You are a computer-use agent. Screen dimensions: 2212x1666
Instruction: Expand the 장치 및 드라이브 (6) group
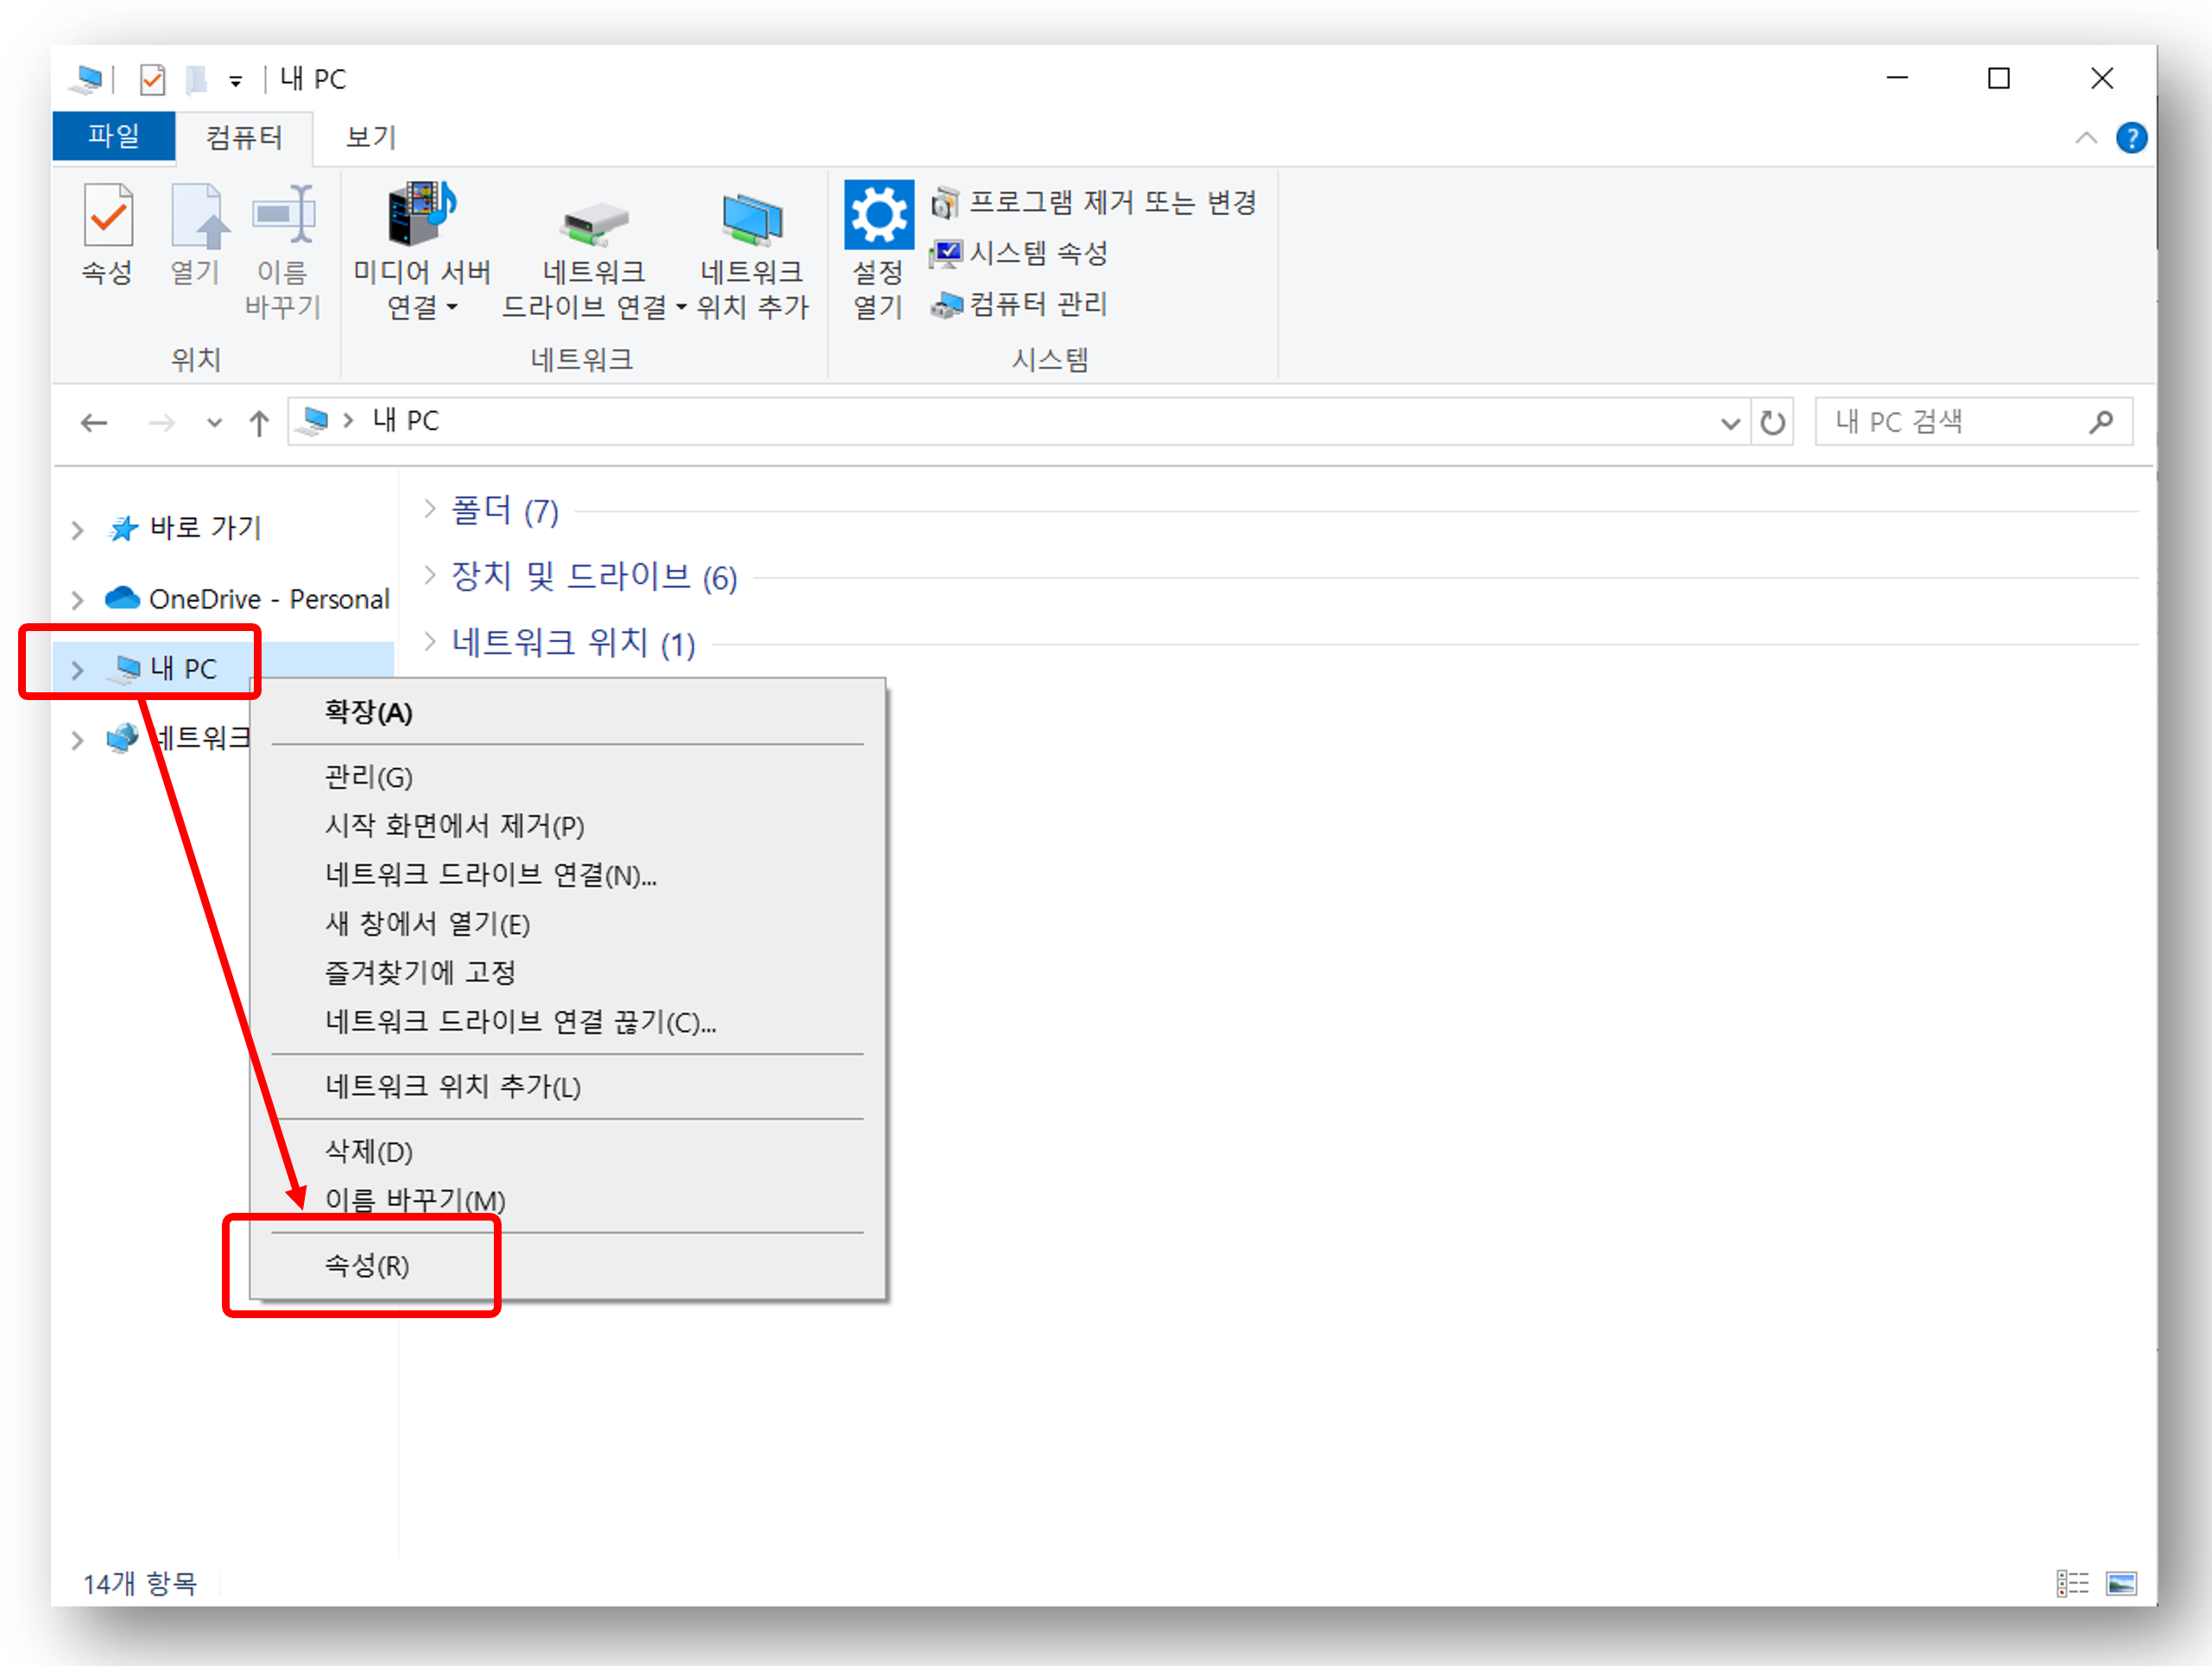pos(430,575)
